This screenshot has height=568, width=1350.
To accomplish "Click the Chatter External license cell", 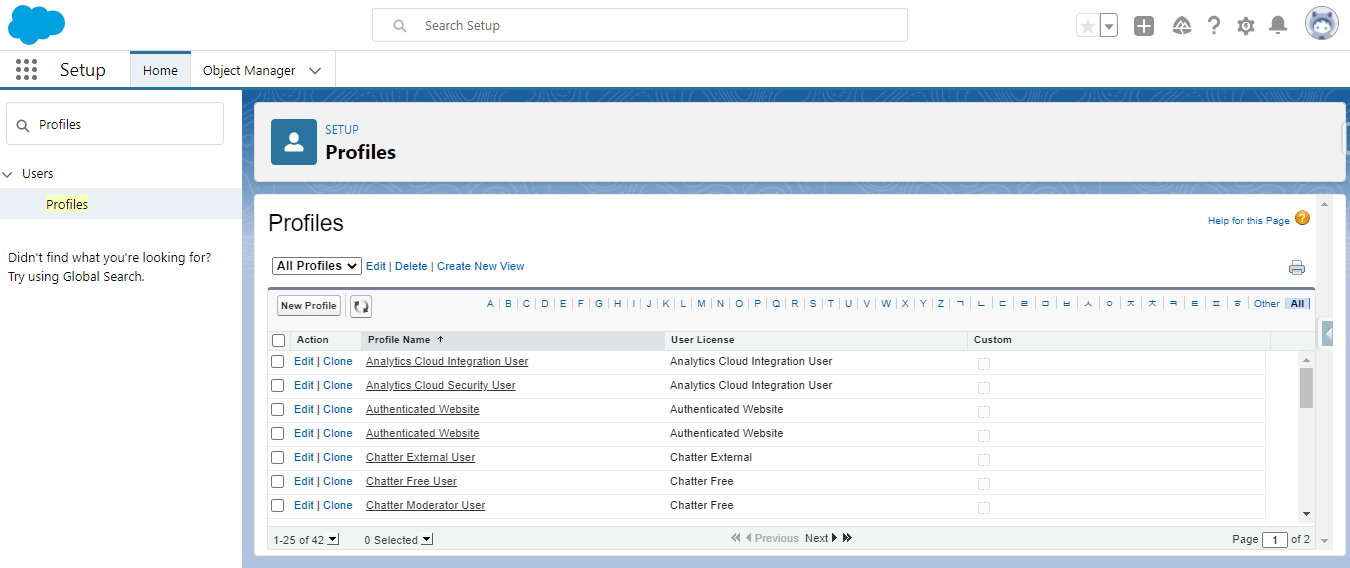I will pos(711,458).
